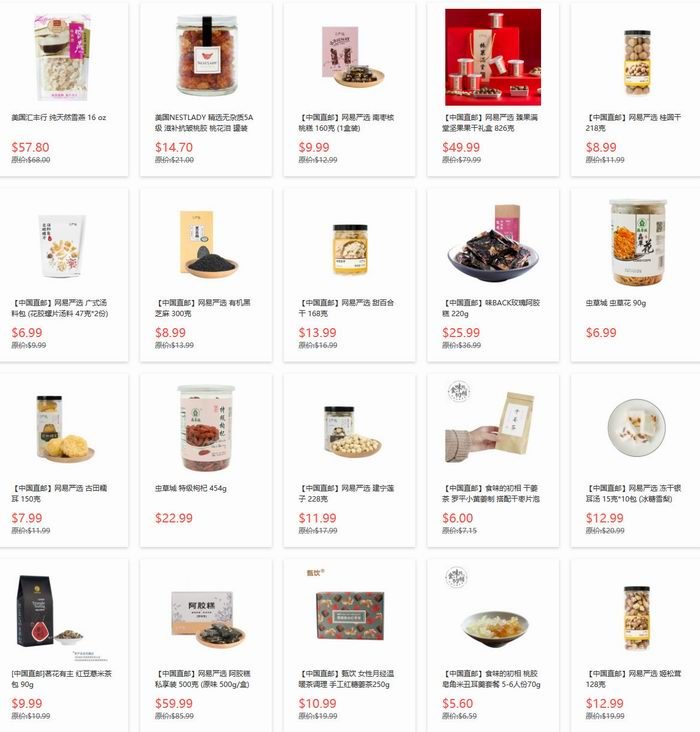Image resolution: width=700 pixels, height=732 pixels.
Task: Click the 甄饮 手工红糖姜茶250g title
Action: point(346,679)
